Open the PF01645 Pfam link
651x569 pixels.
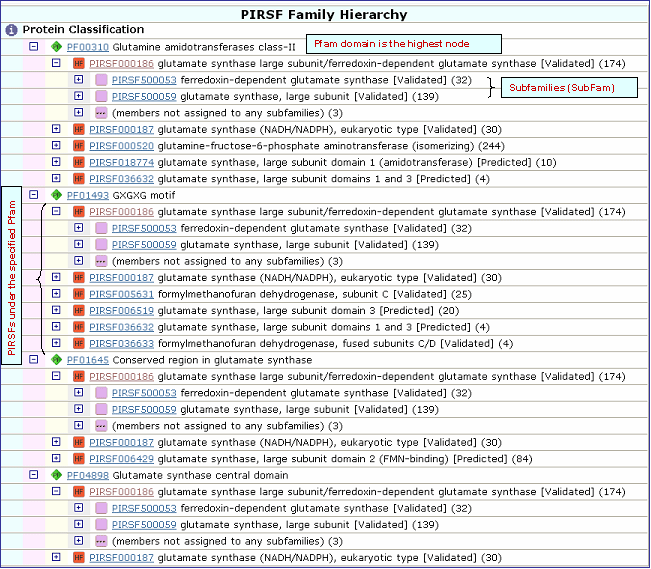tap(88, 360)
